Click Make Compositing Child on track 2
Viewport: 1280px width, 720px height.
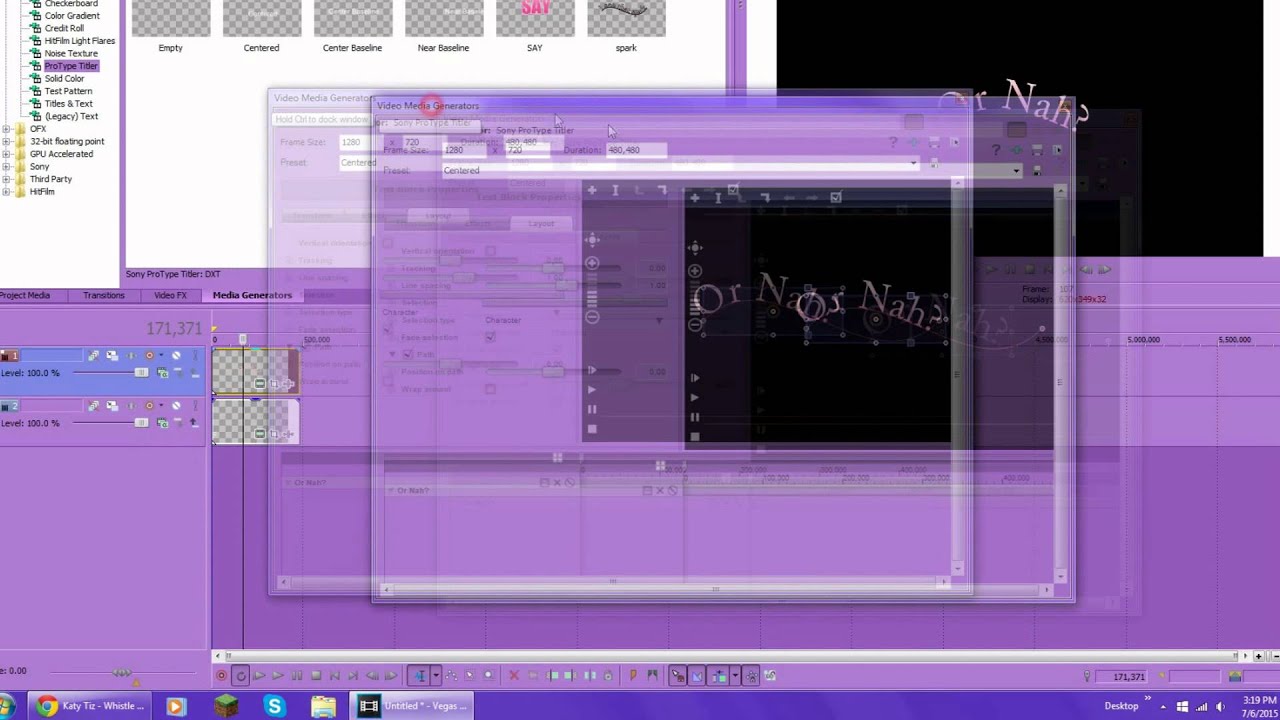click(x=194, y=422)
